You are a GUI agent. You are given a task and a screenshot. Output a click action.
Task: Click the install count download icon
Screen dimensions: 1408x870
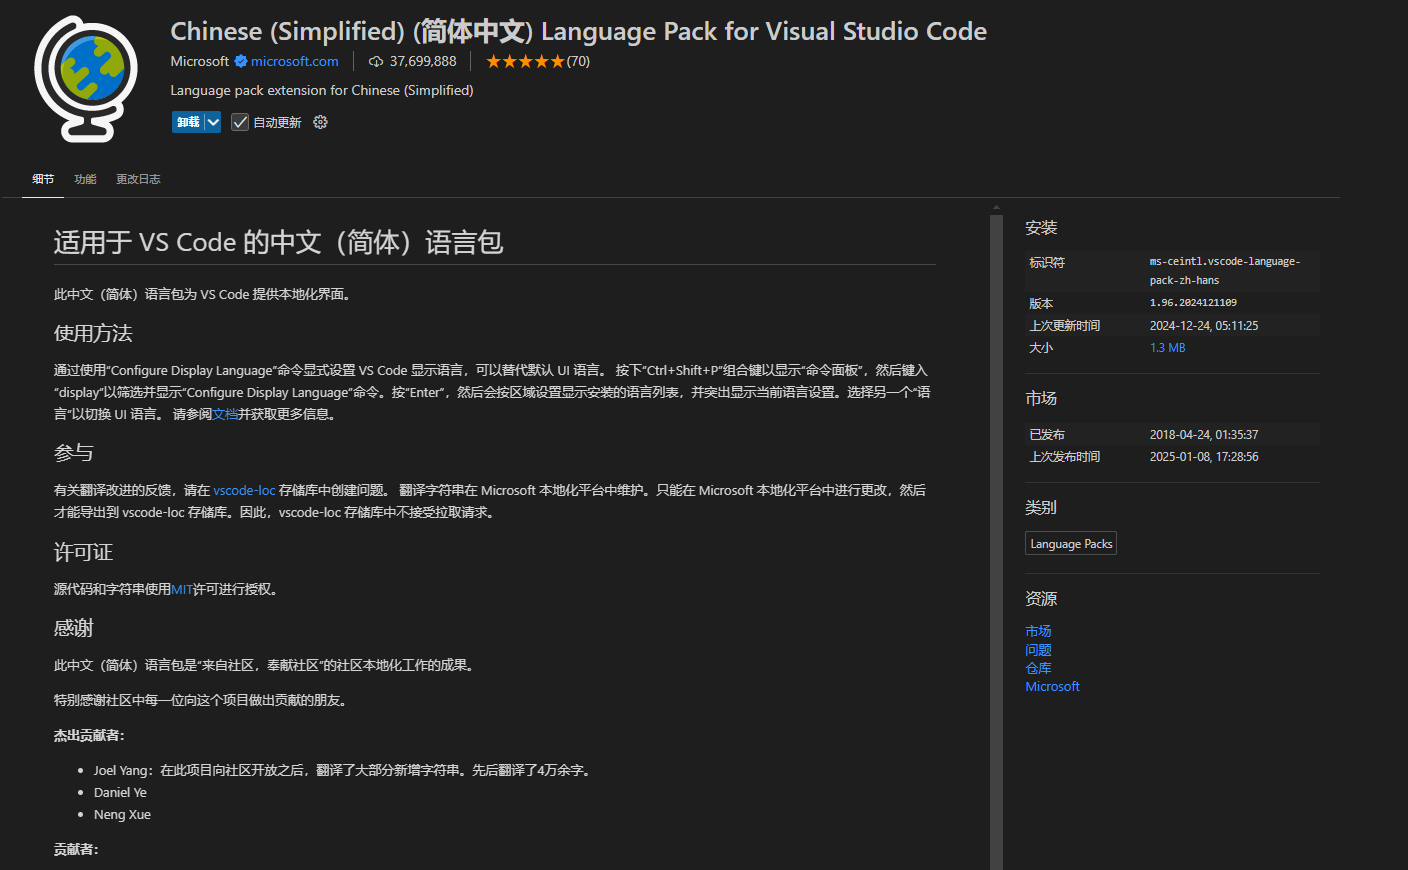[376, 61]
